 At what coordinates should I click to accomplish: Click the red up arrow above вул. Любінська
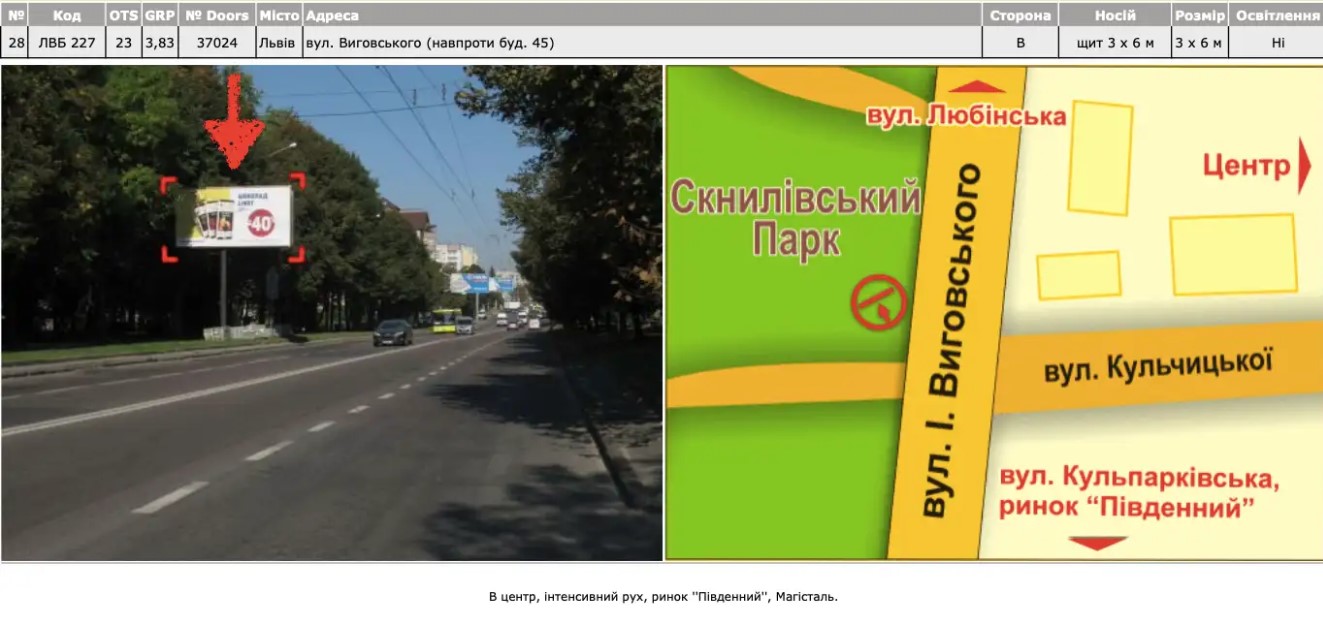click(x=976, y=87)
